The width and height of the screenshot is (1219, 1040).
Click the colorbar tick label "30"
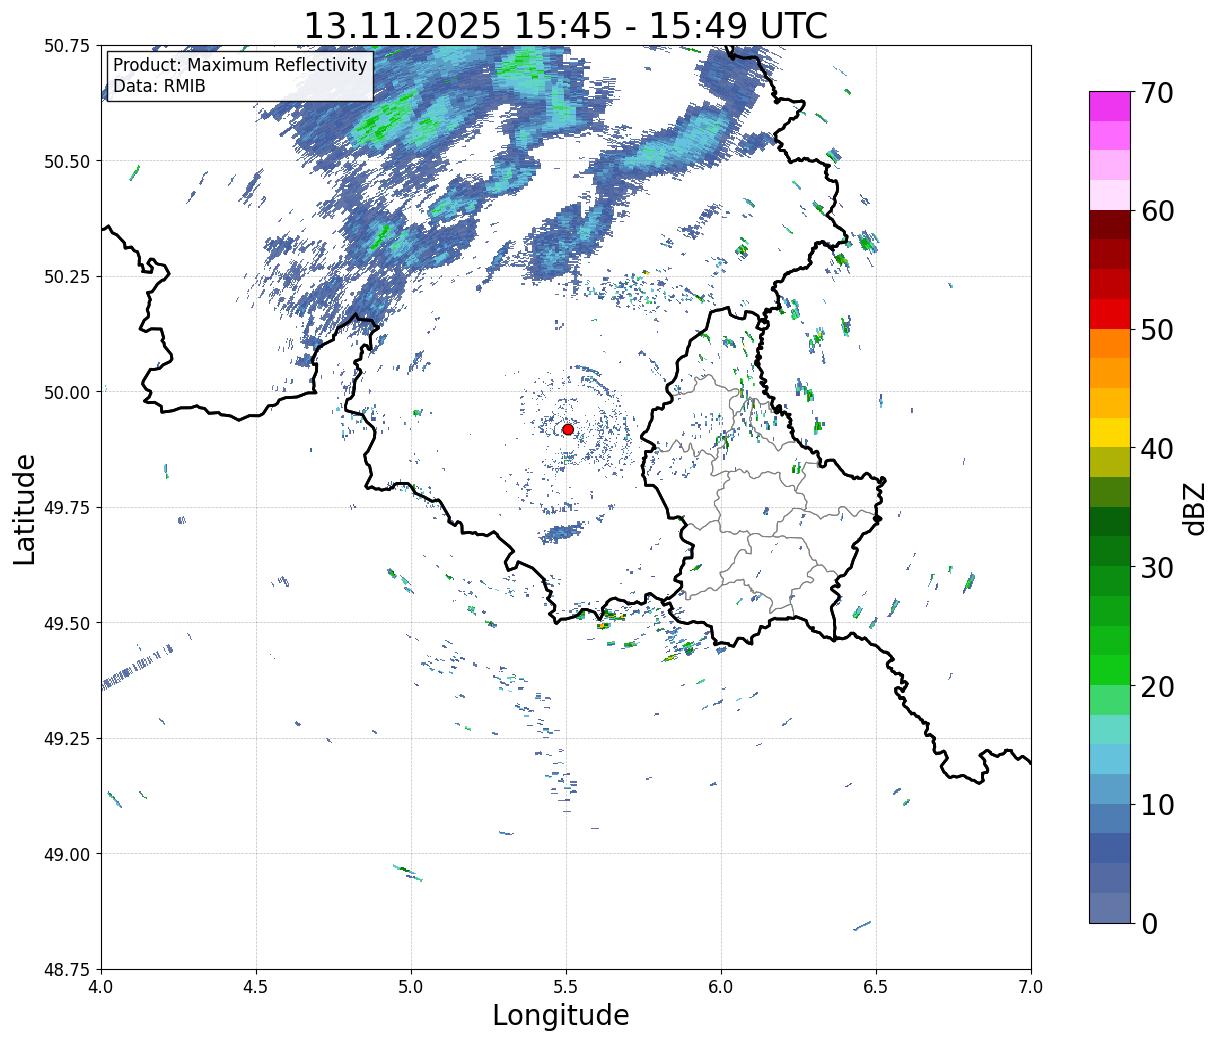(x=1157, y=567)
